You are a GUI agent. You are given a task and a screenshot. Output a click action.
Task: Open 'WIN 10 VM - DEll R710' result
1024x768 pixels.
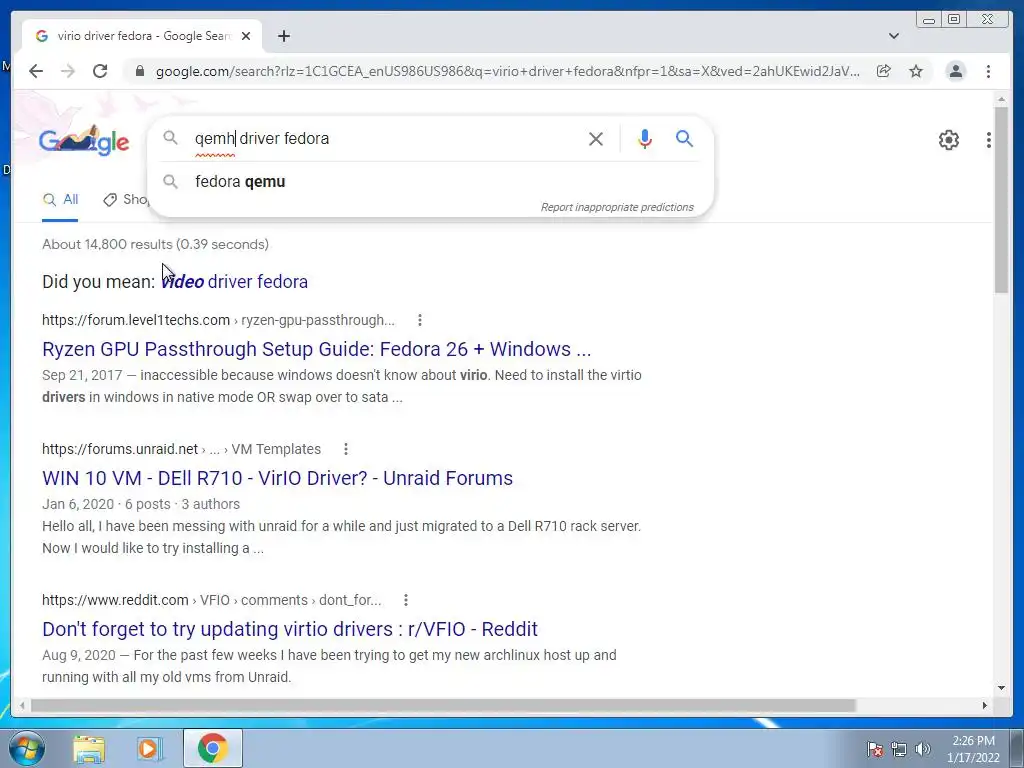278,478
